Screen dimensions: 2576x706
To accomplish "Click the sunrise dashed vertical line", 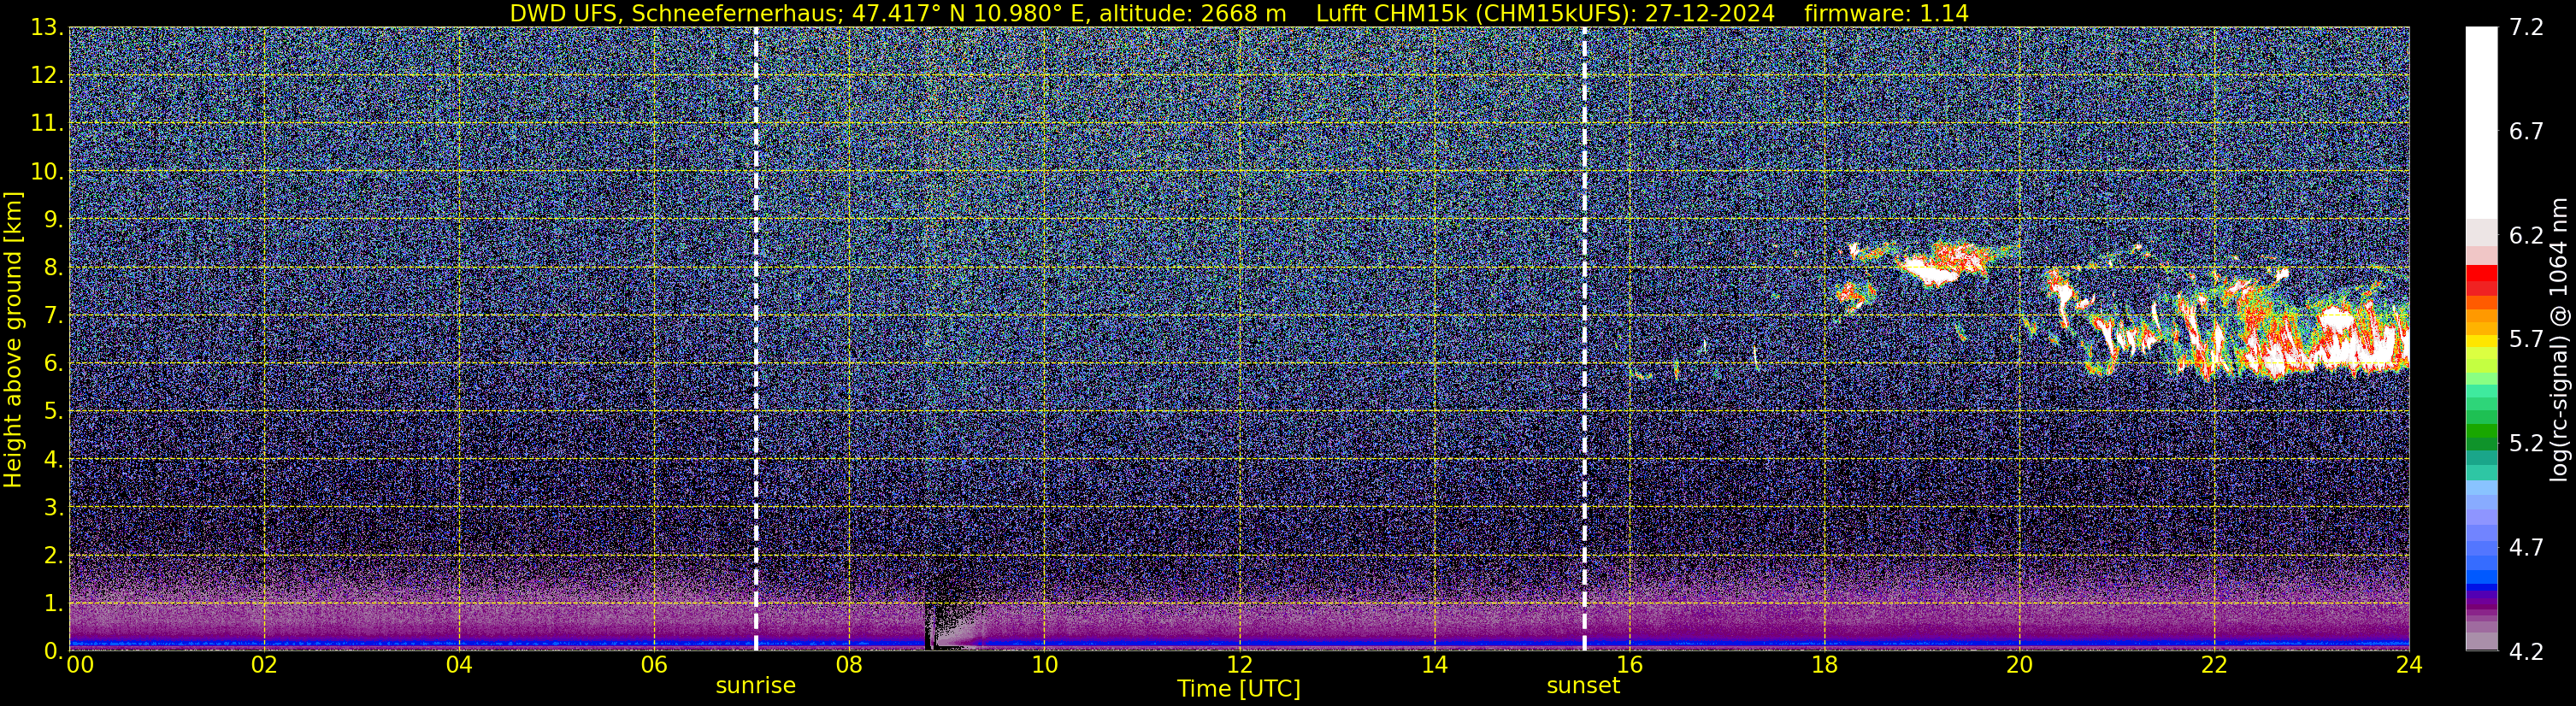I will 756,339.
